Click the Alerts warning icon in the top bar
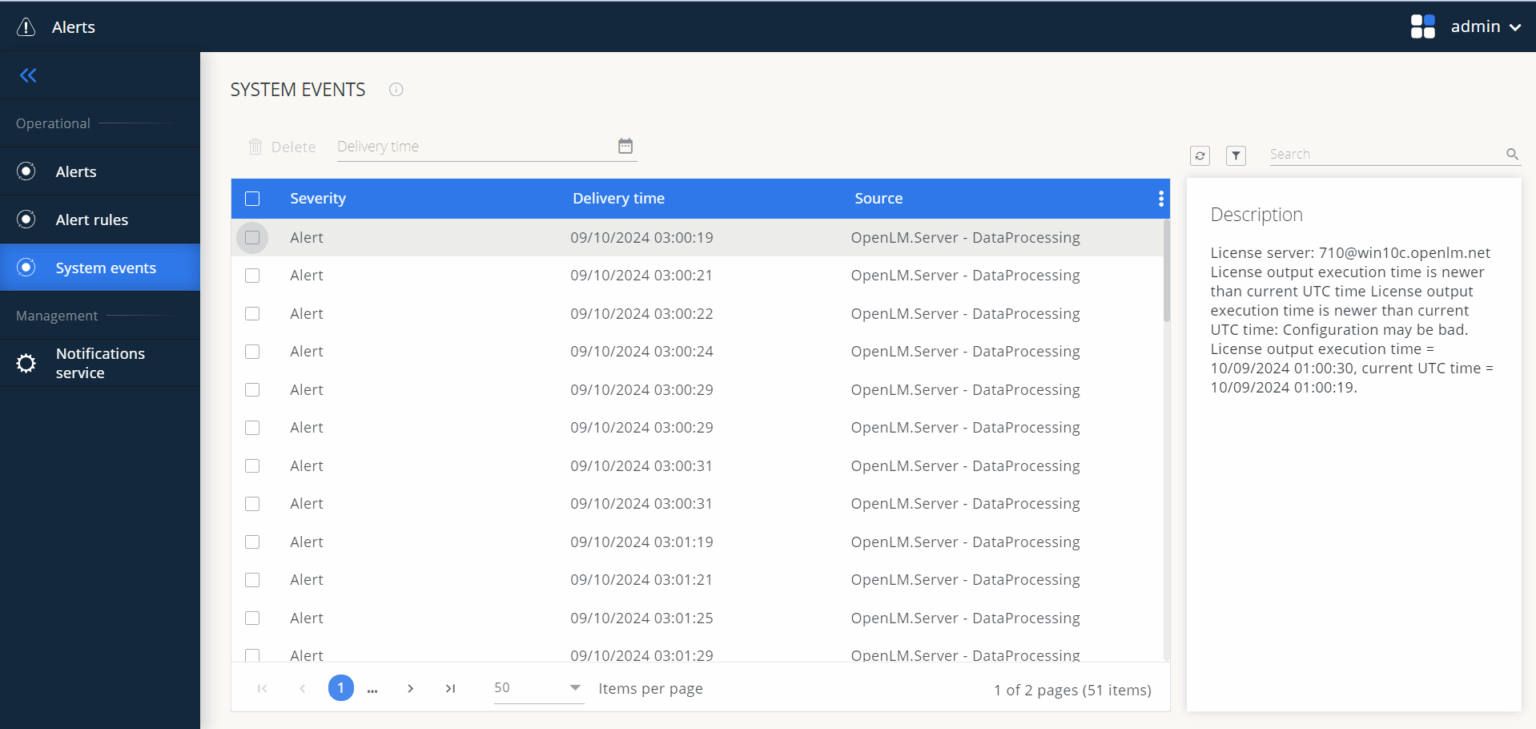 pyautogui.click(x=25, y=26)
